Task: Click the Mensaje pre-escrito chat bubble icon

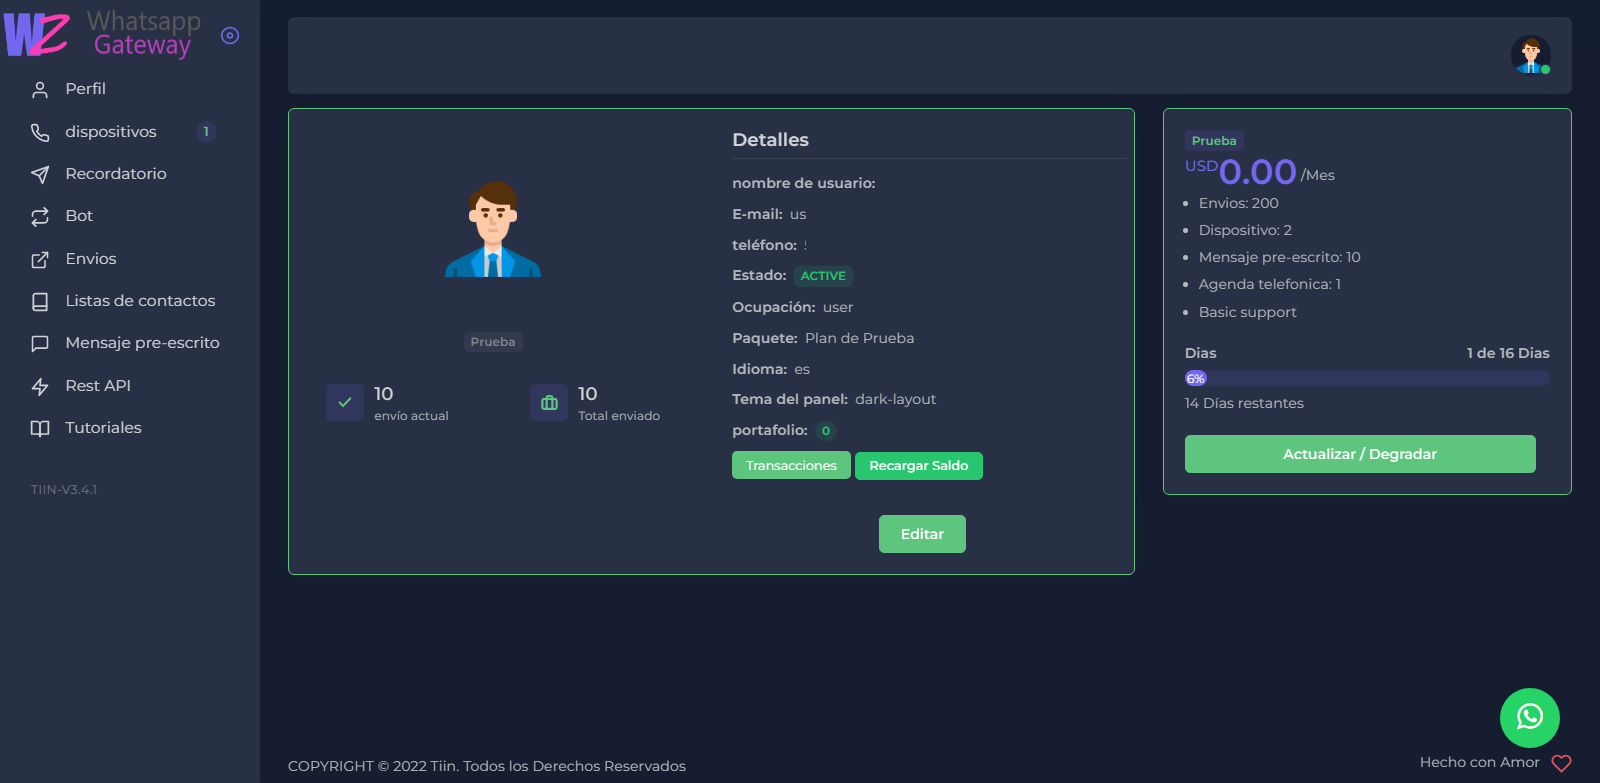Action: tap(40, 344)
